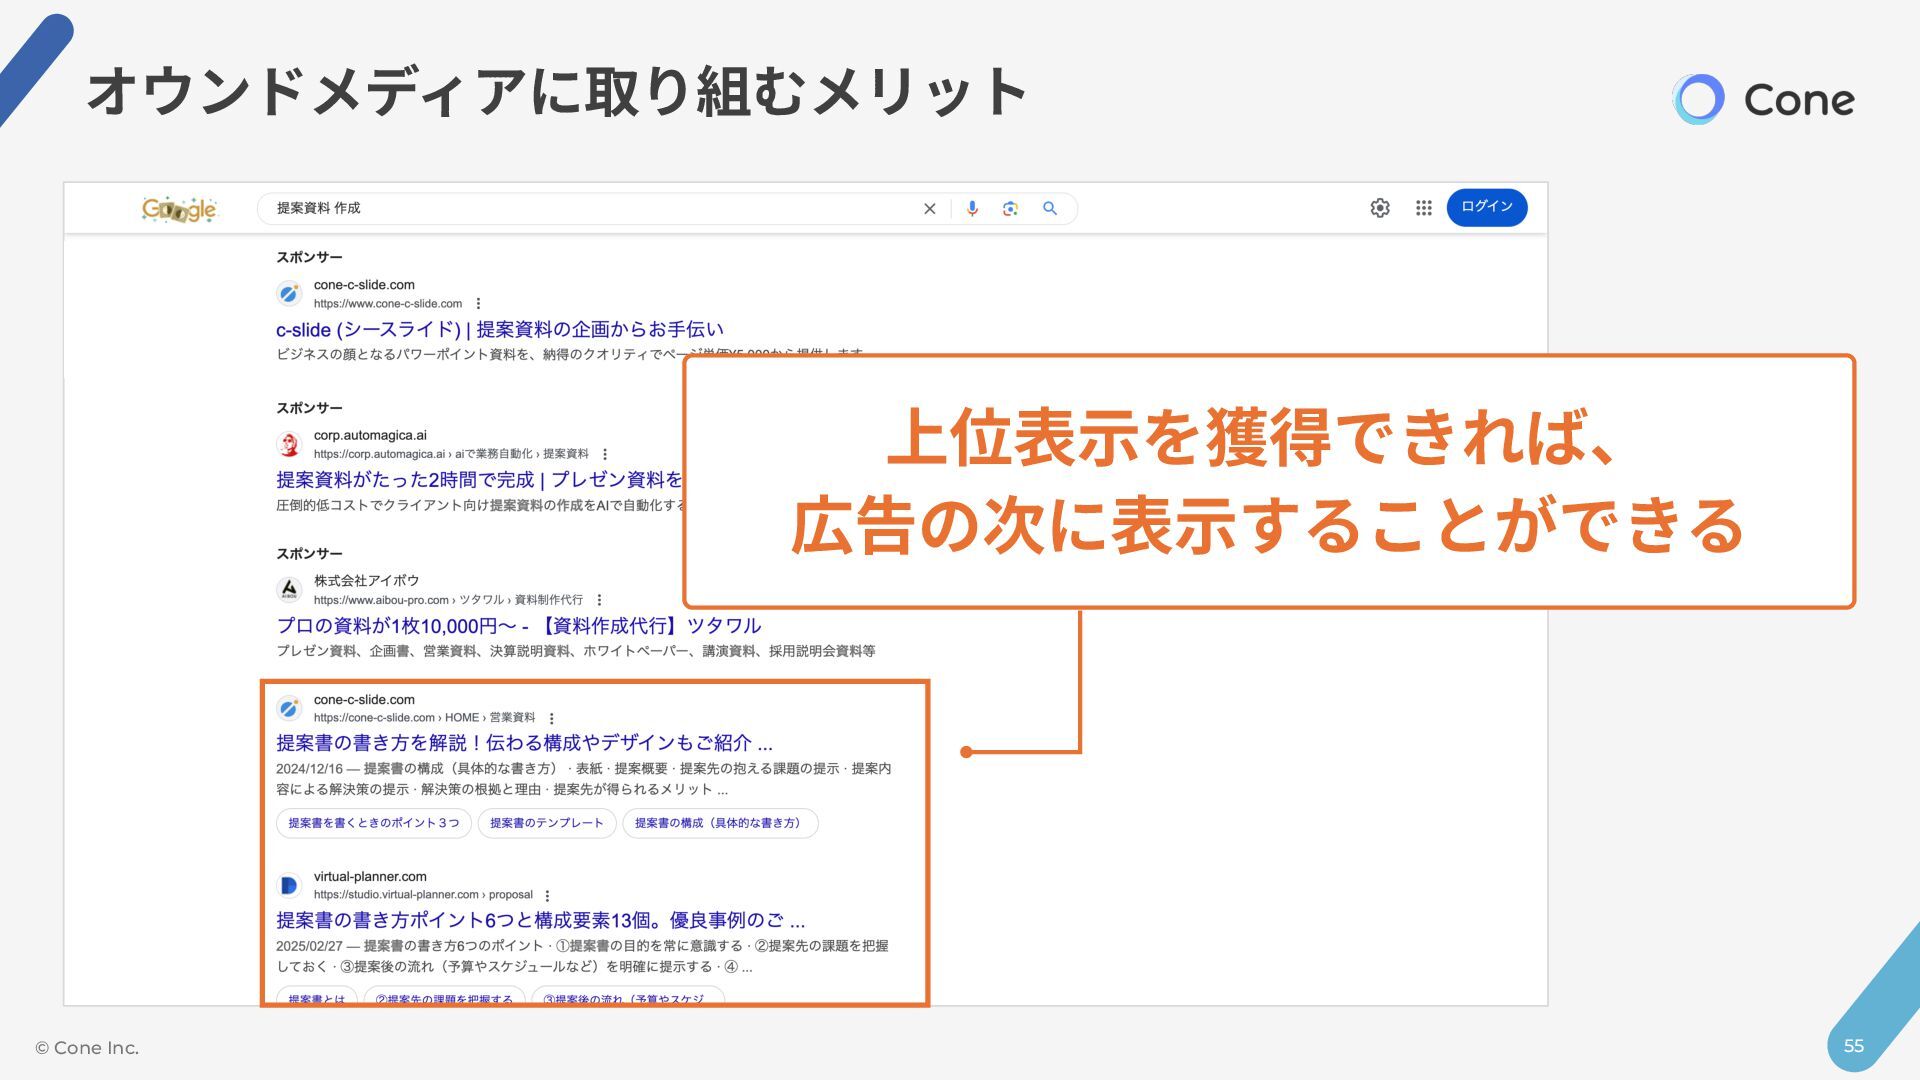Click the microphone voice search icon
The width and height of the screenshot is (1920, 1080).
click(x=972, y=208)
